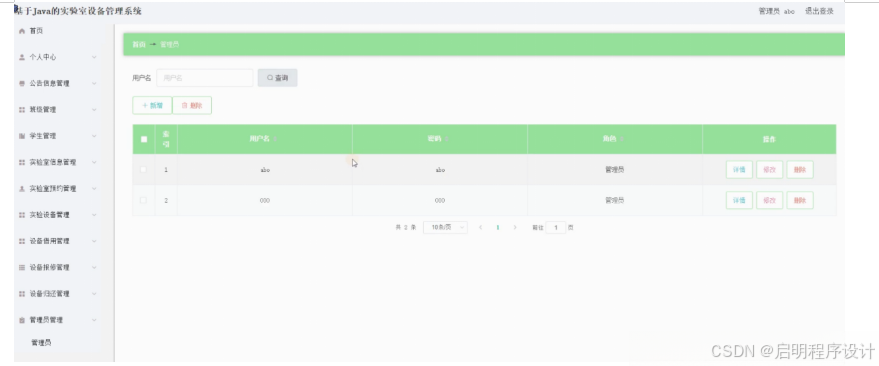Screen dimensions: 879x366
Task: Click the icon beside 公告信息管理
Action: (x=22, y=84)
